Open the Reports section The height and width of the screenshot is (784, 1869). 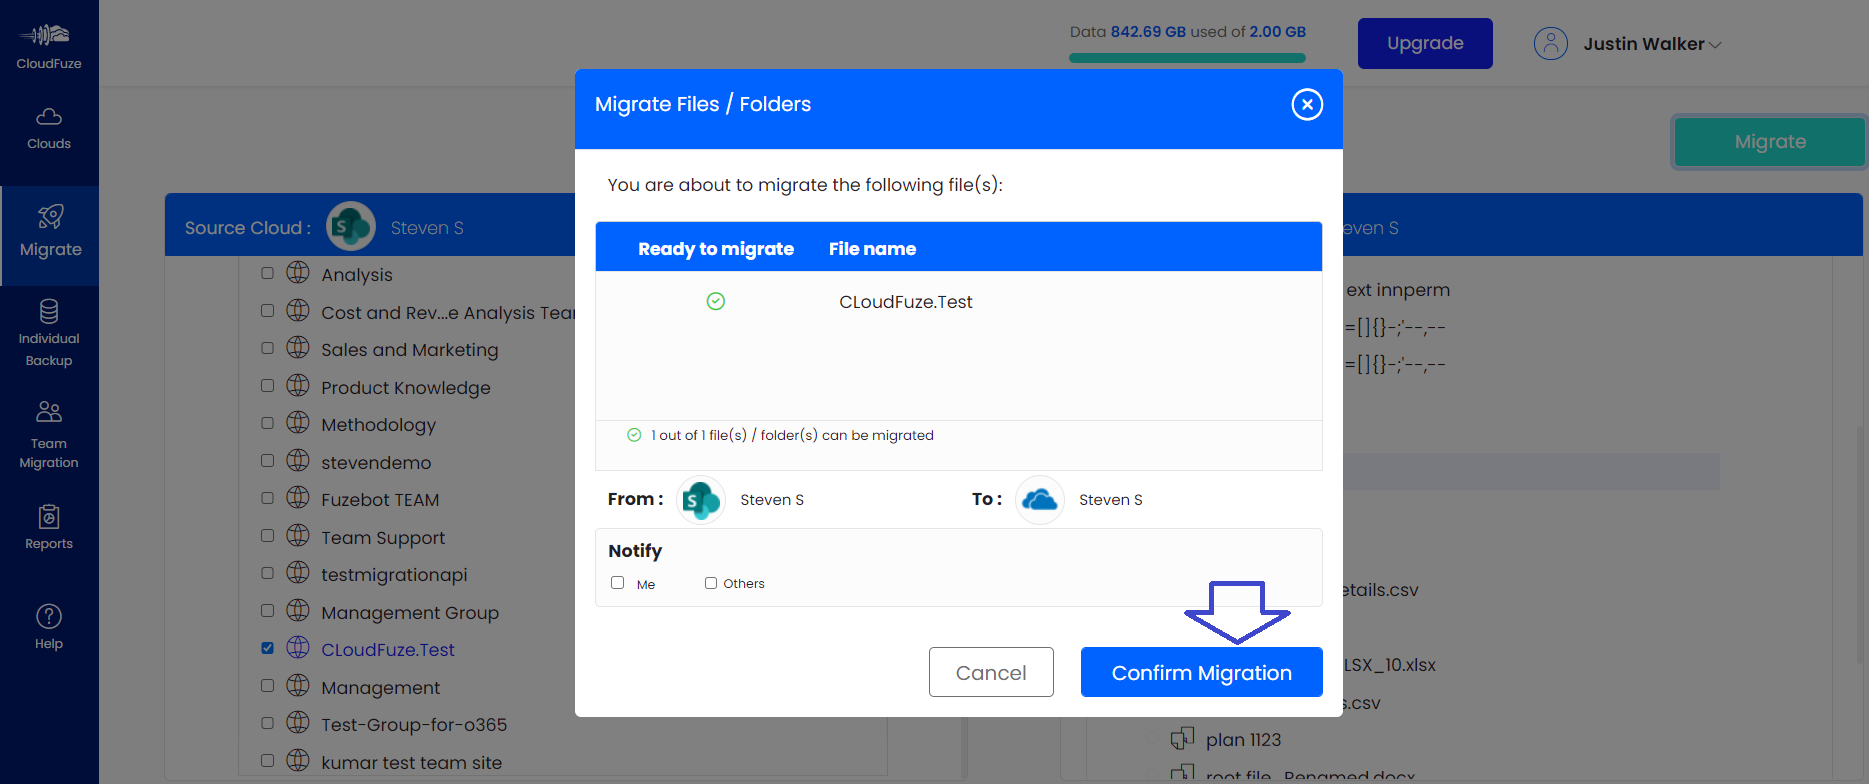pos(49,527)
